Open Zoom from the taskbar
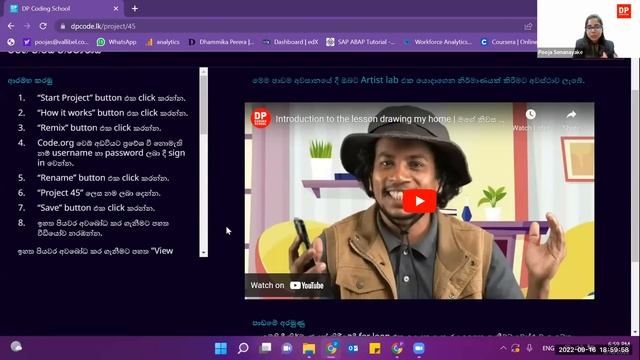This screenshot has height=360, width=640. pyautogui.click(x=419, y=348)
